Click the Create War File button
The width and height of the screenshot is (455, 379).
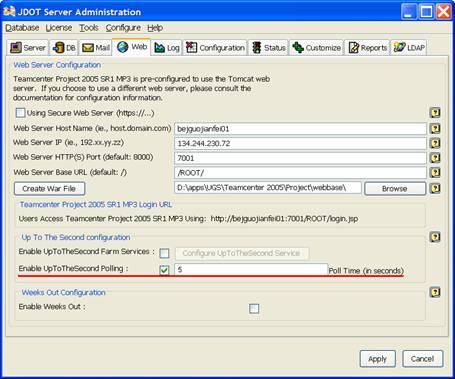pyautogui.click(x=49, y=189)
